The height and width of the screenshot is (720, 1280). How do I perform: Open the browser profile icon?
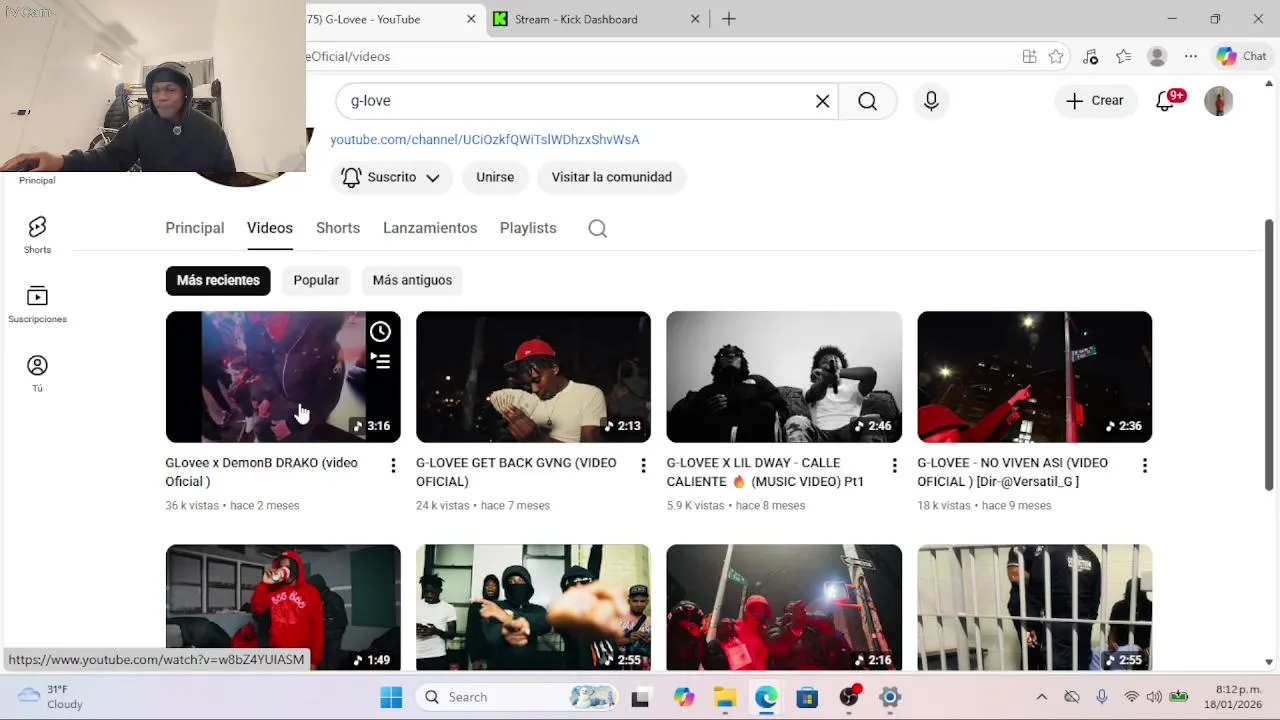coord(1157,56)
